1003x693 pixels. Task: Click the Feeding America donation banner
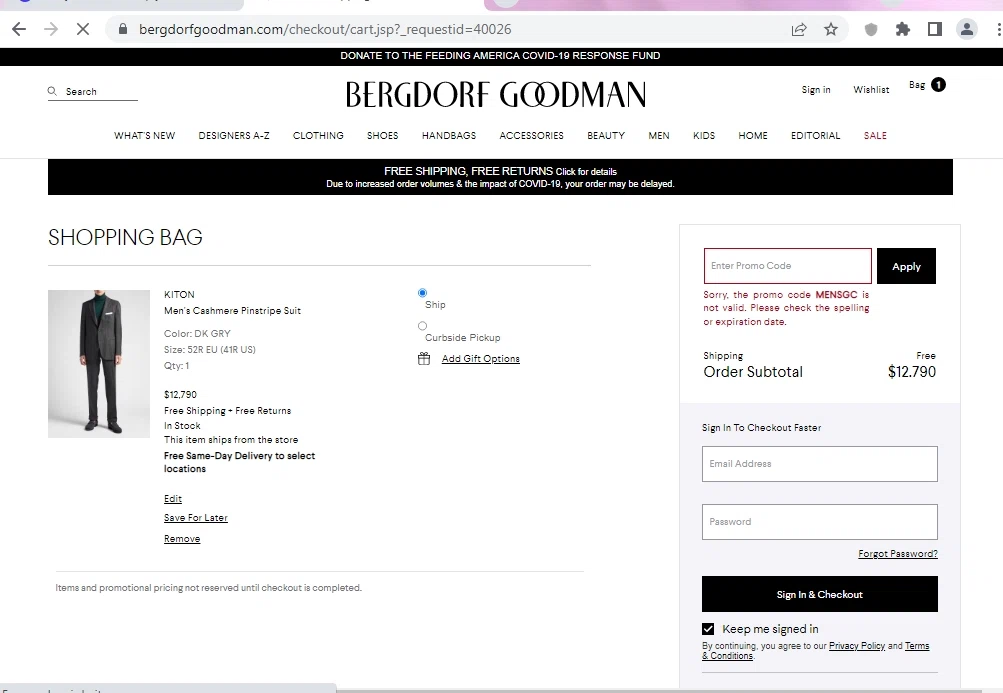(500, 56)
